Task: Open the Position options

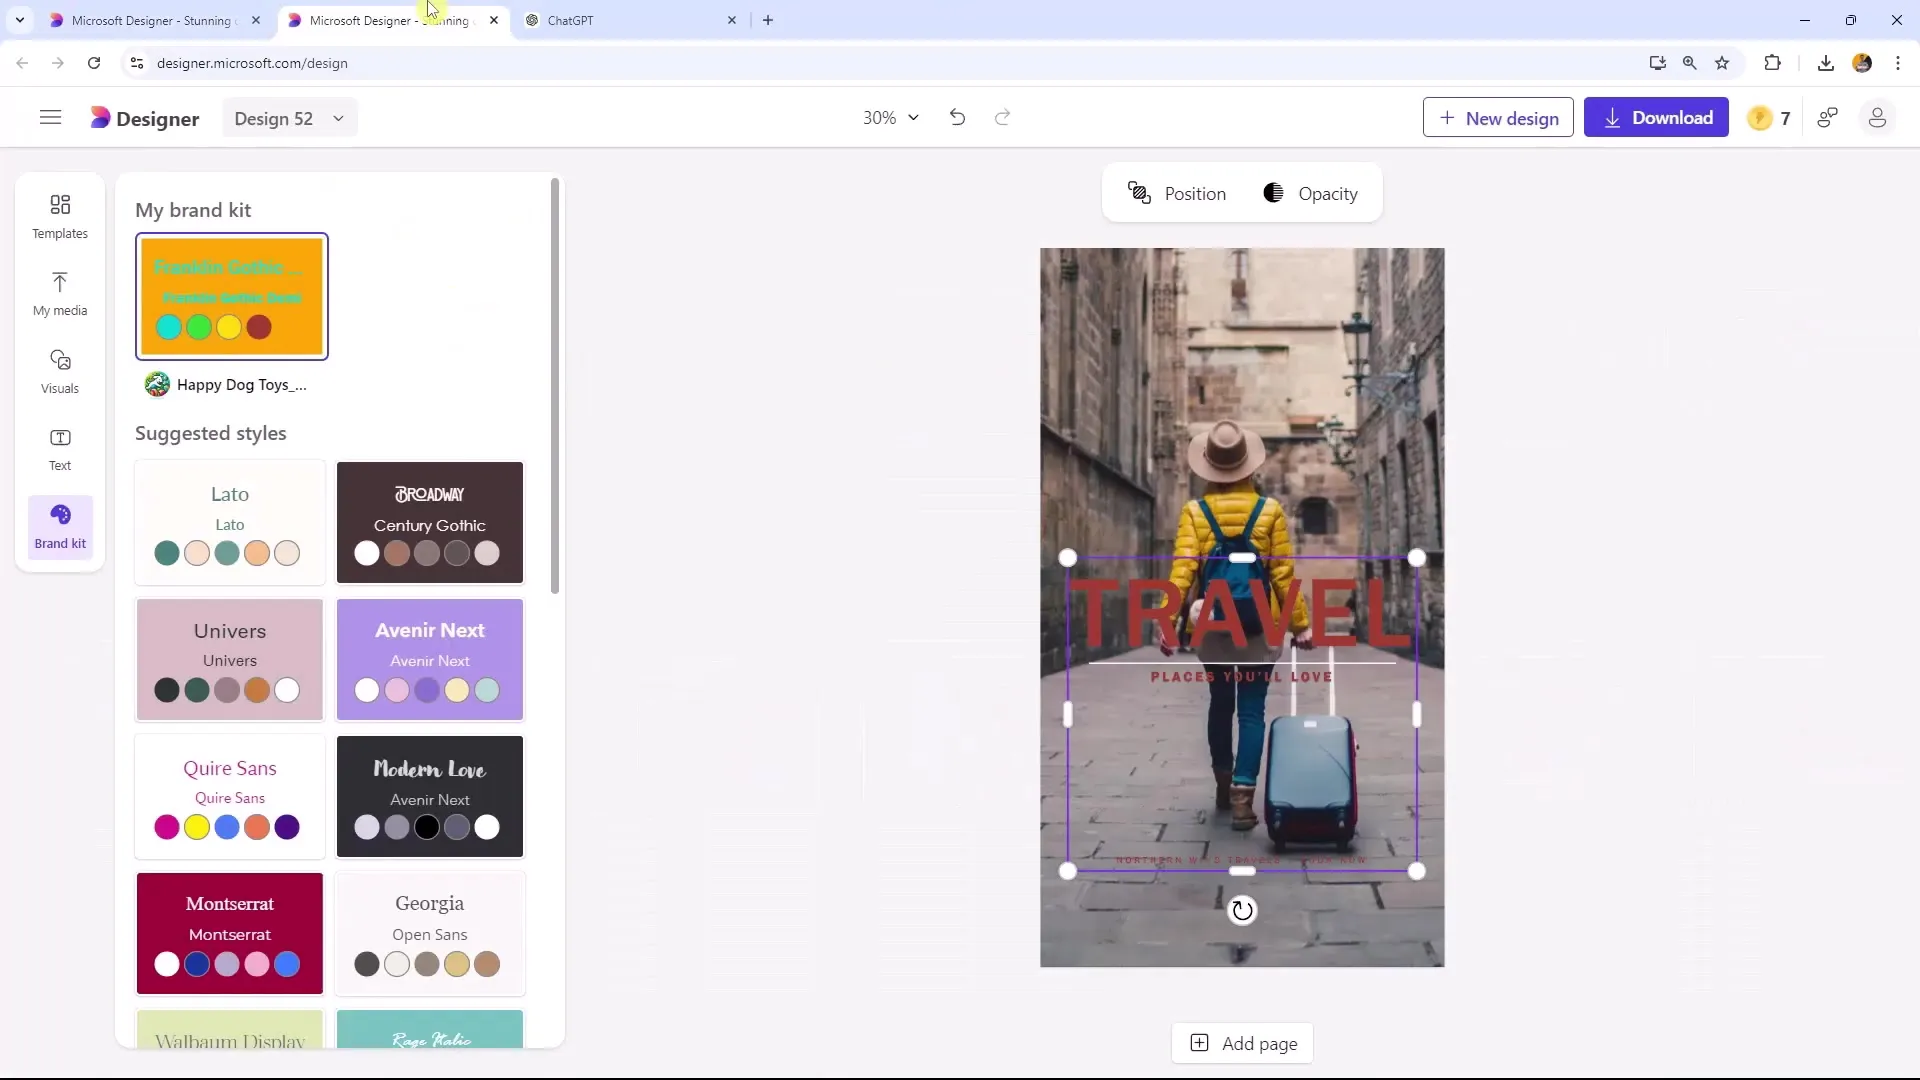Action: (x=1177, y=193)
